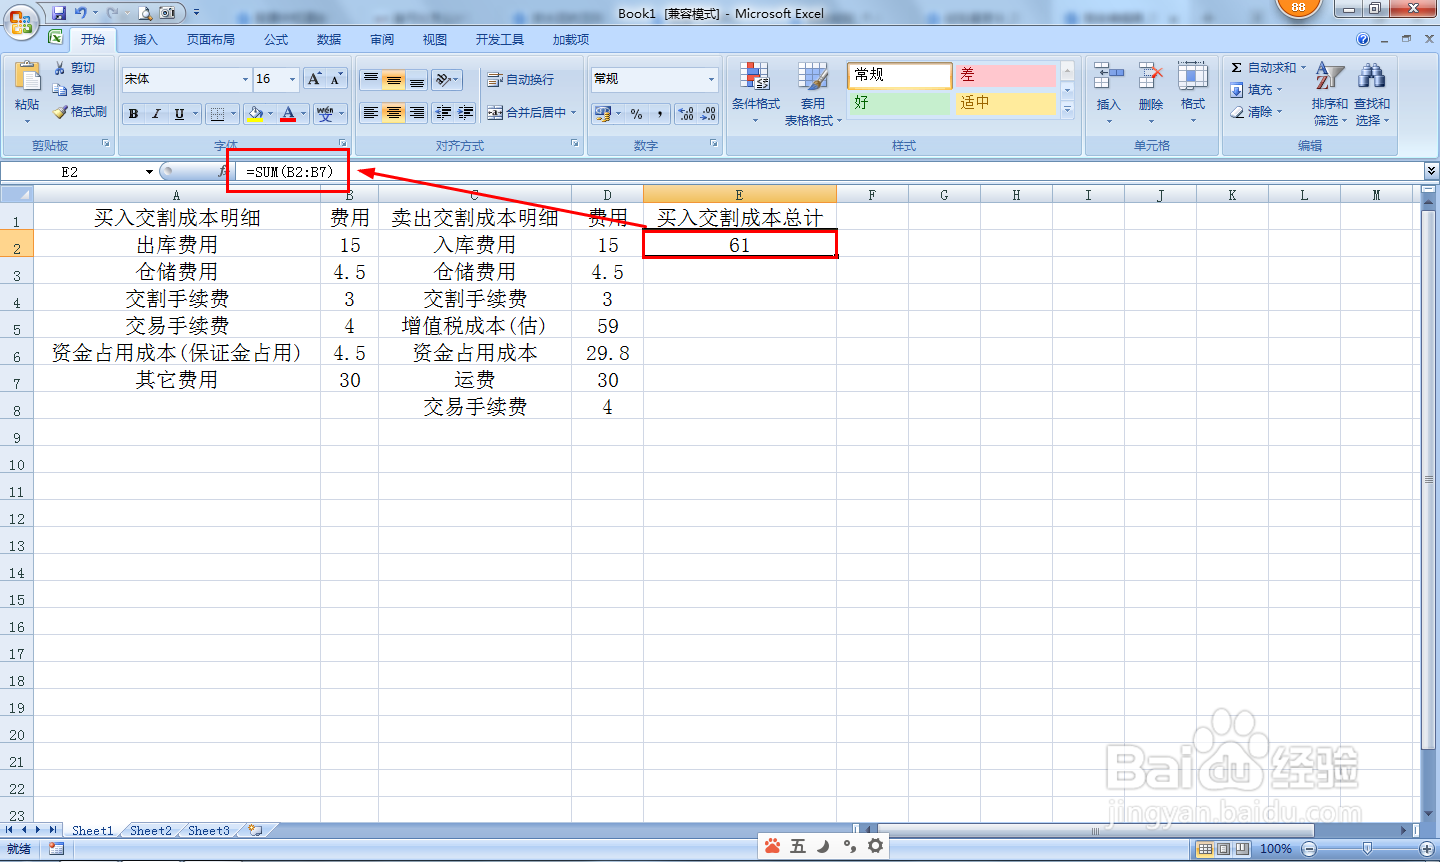Screen dimensions: 1440x862
Task: Click the decrease indent icon
Action: click(x=443, y=113)
